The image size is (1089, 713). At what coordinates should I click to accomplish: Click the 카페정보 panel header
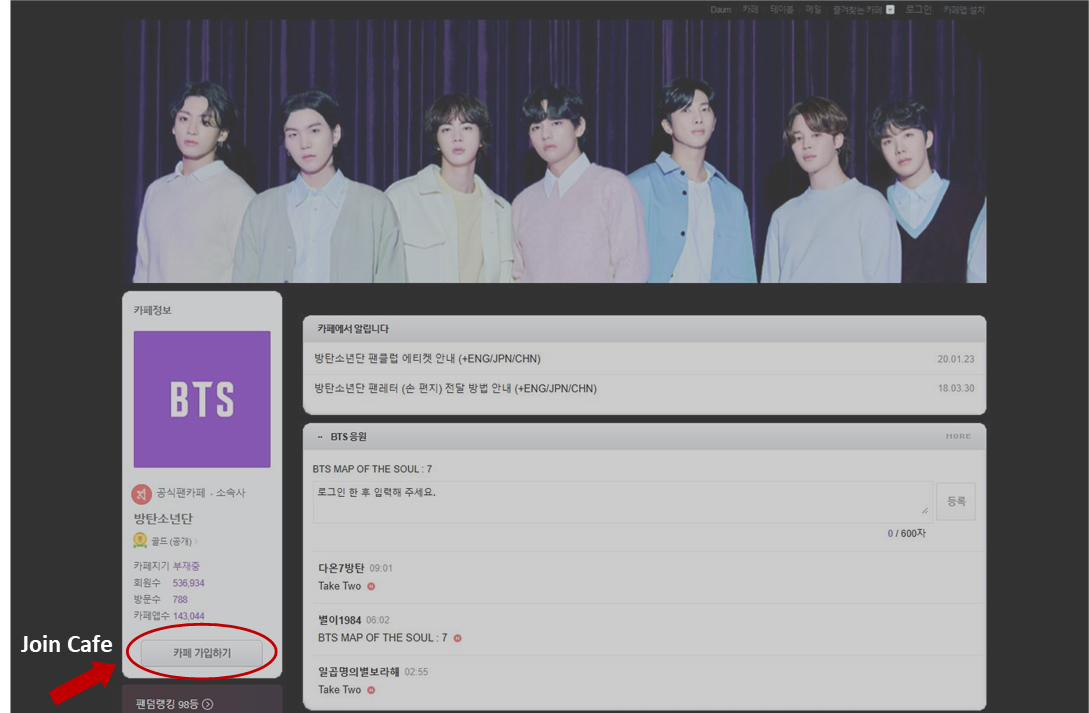pos(153,310)
